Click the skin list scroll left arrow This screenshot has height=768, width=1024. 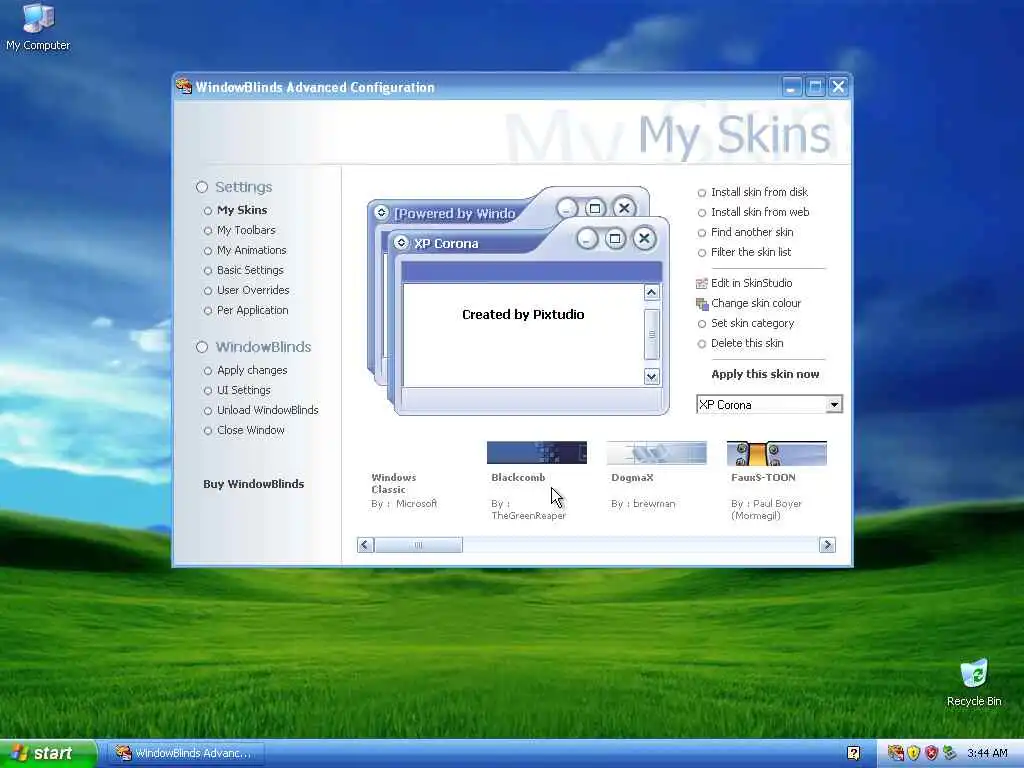[366, 545]
